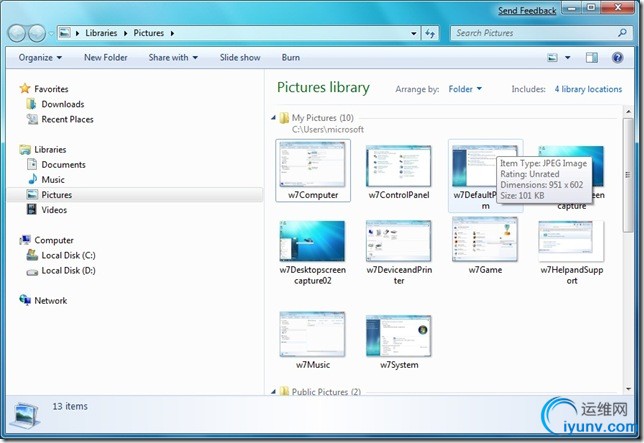This screenshot has height=443, width=644.
Task: Click the Back navigation arrow button
Action: coord(17,33)
